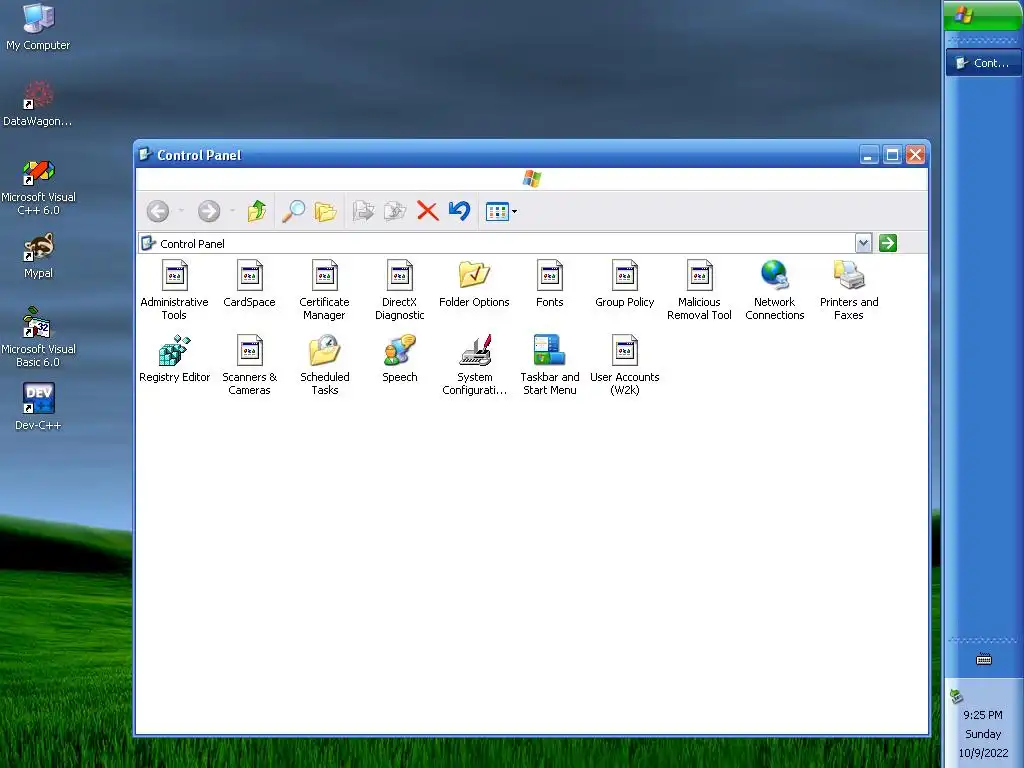
Task: Click the green Go arrow button
Action: (888, 244)
